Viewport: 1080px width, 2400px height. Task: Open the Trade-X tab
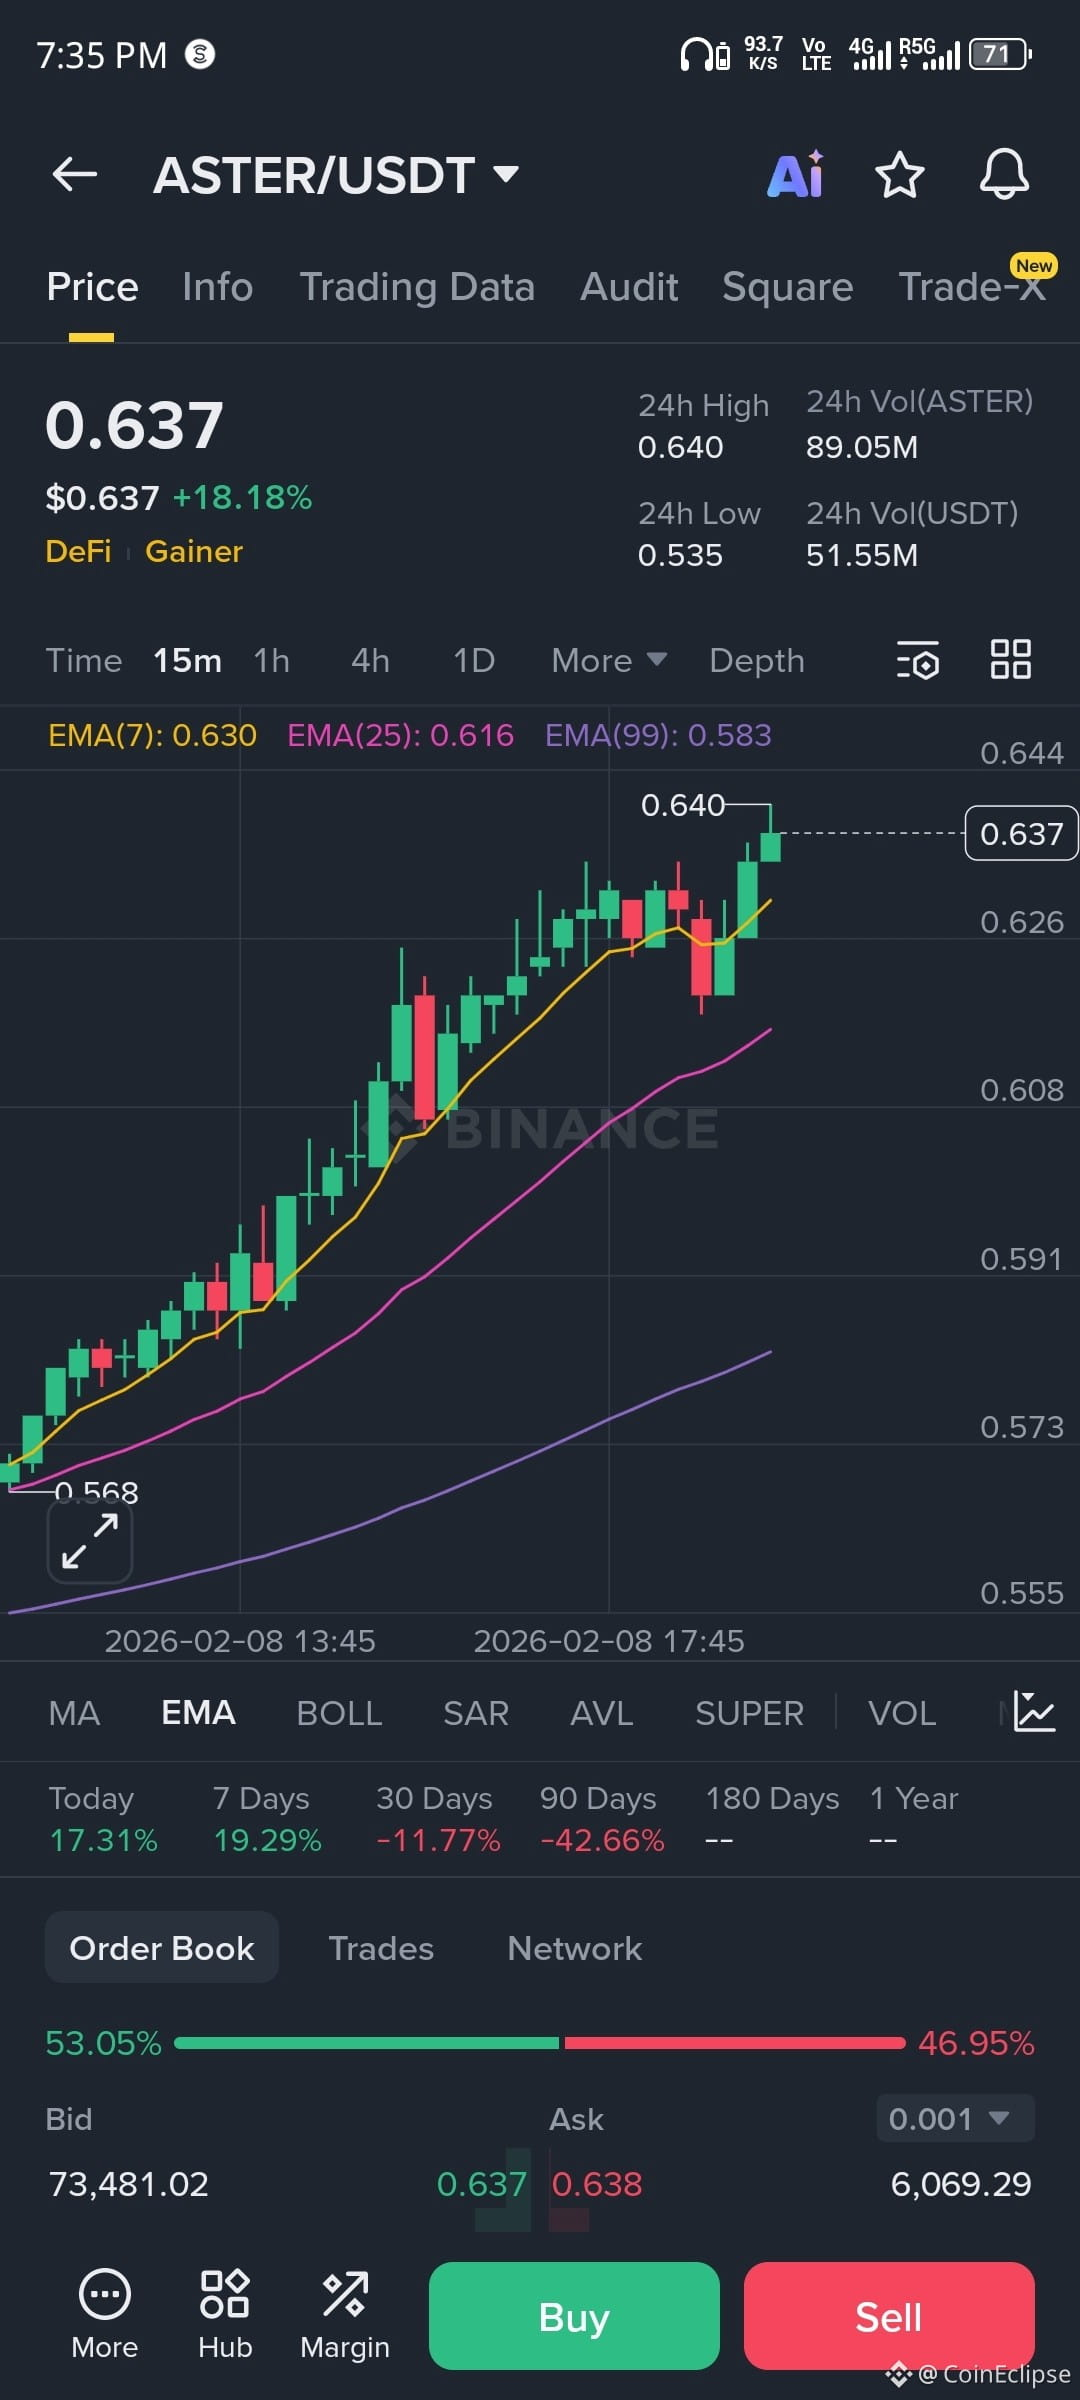(x=972, y=287)
